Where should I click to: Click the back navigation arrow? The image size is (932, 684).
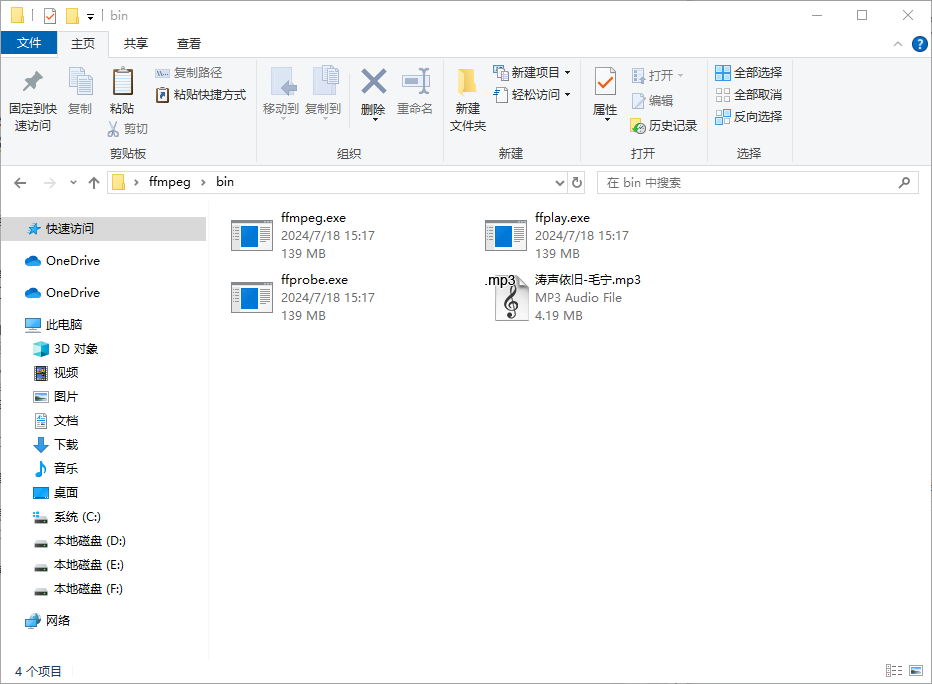coord(20,182)
